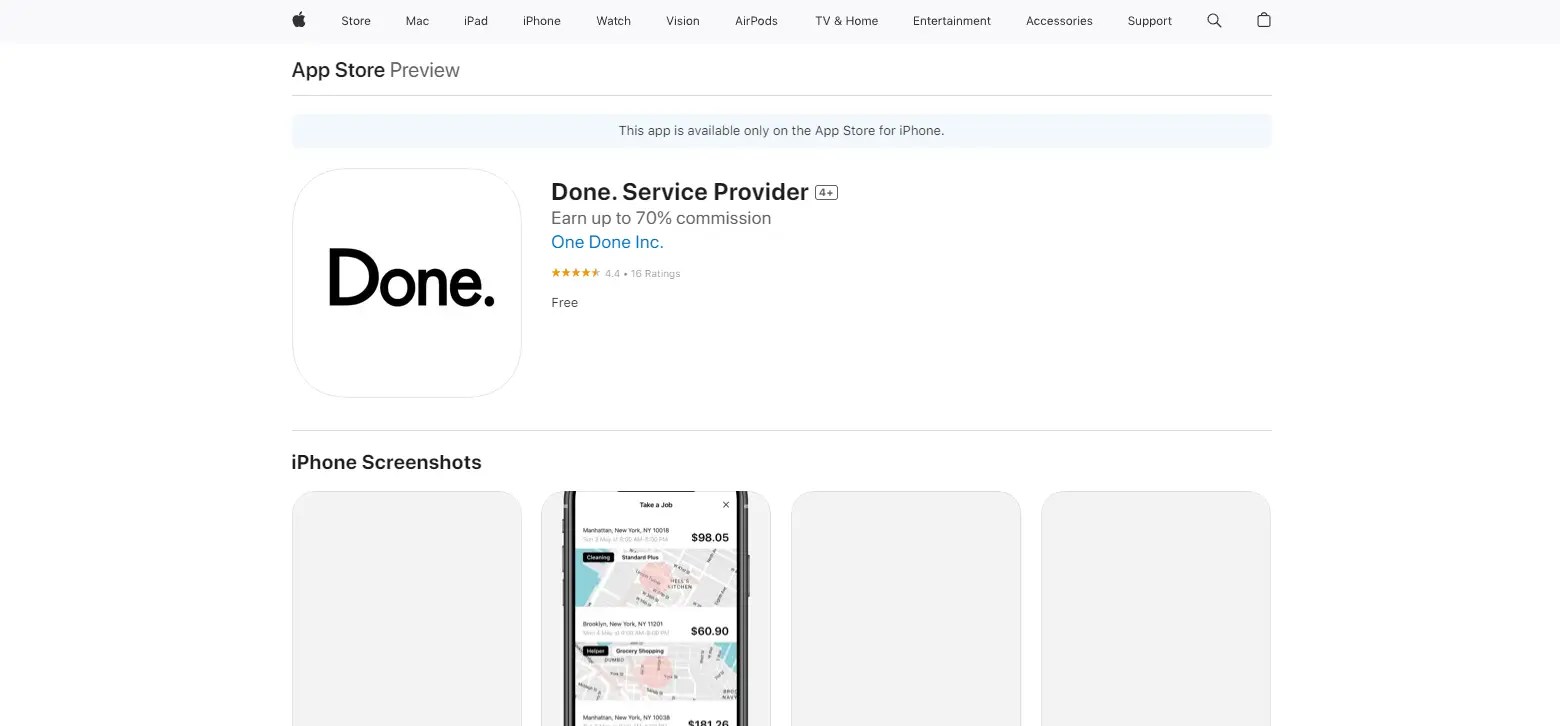Click the 4+ age rating badge
1560x726 pixels.
826,192
